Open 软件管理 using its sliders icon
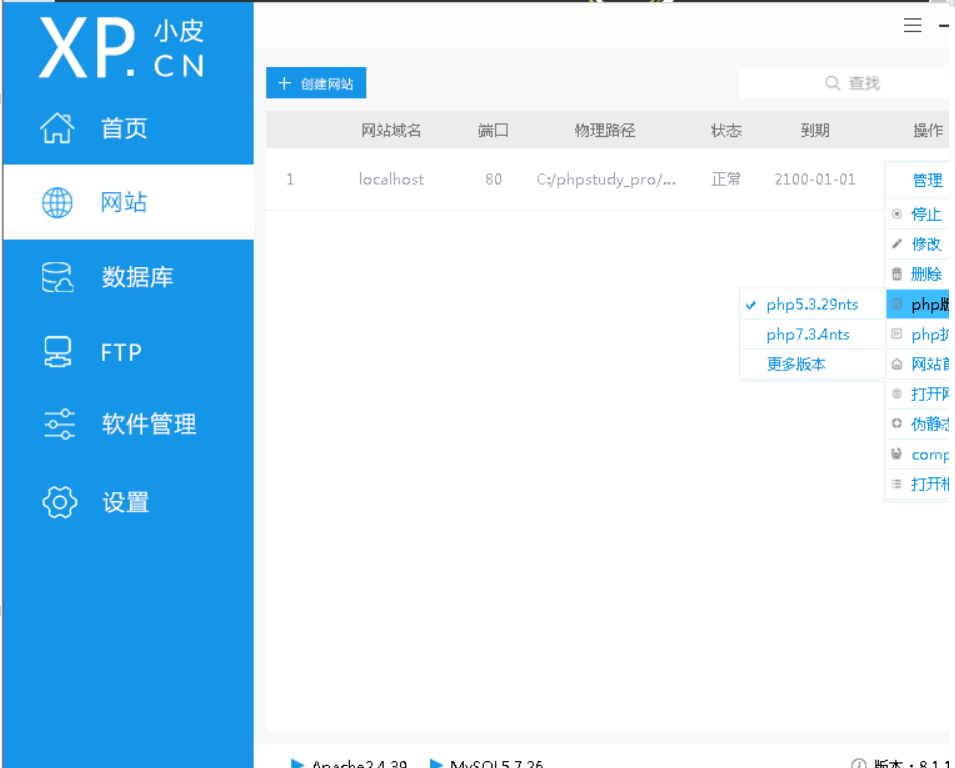955x768 pixels. click(x=59, y=424)
